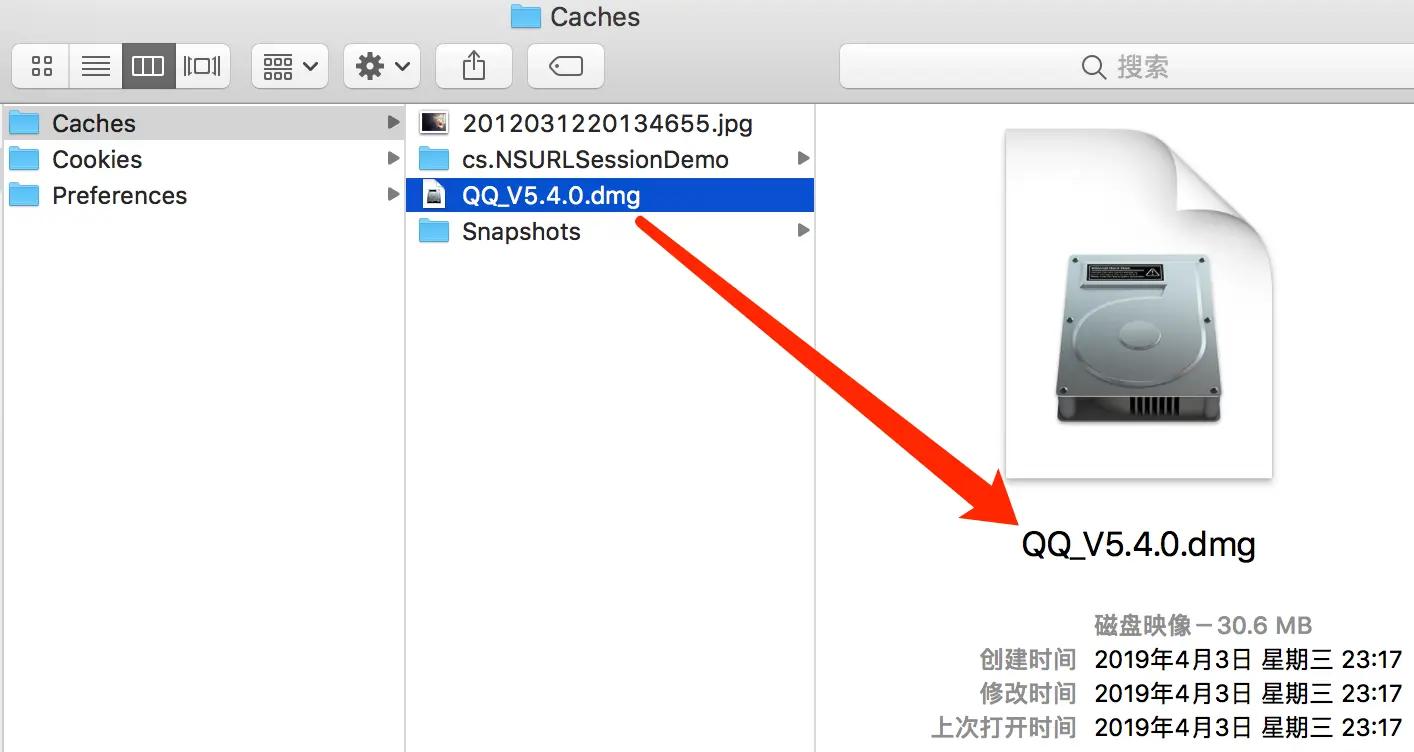Screen dimensions: 1414x752
Task: Expand arrow next to Snapshots
Action: [803, 230]
